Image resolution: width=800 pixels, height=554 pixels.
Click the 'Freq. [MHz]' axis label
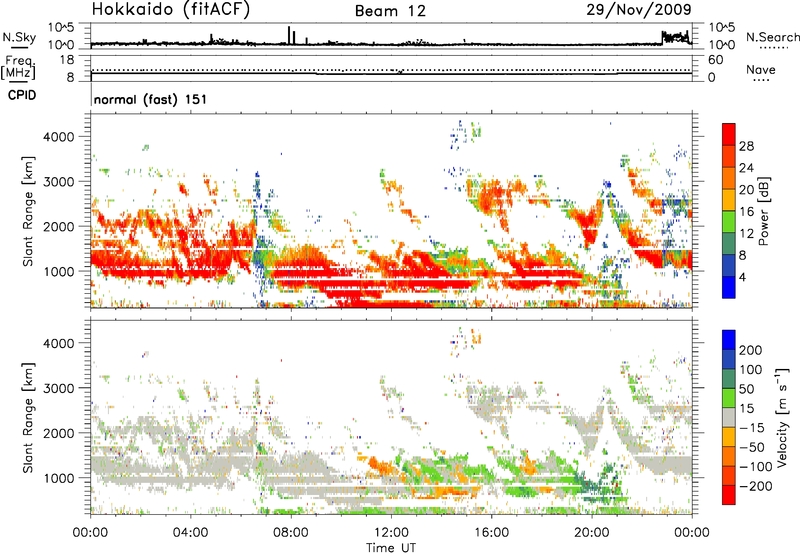(x=19, y=67)
